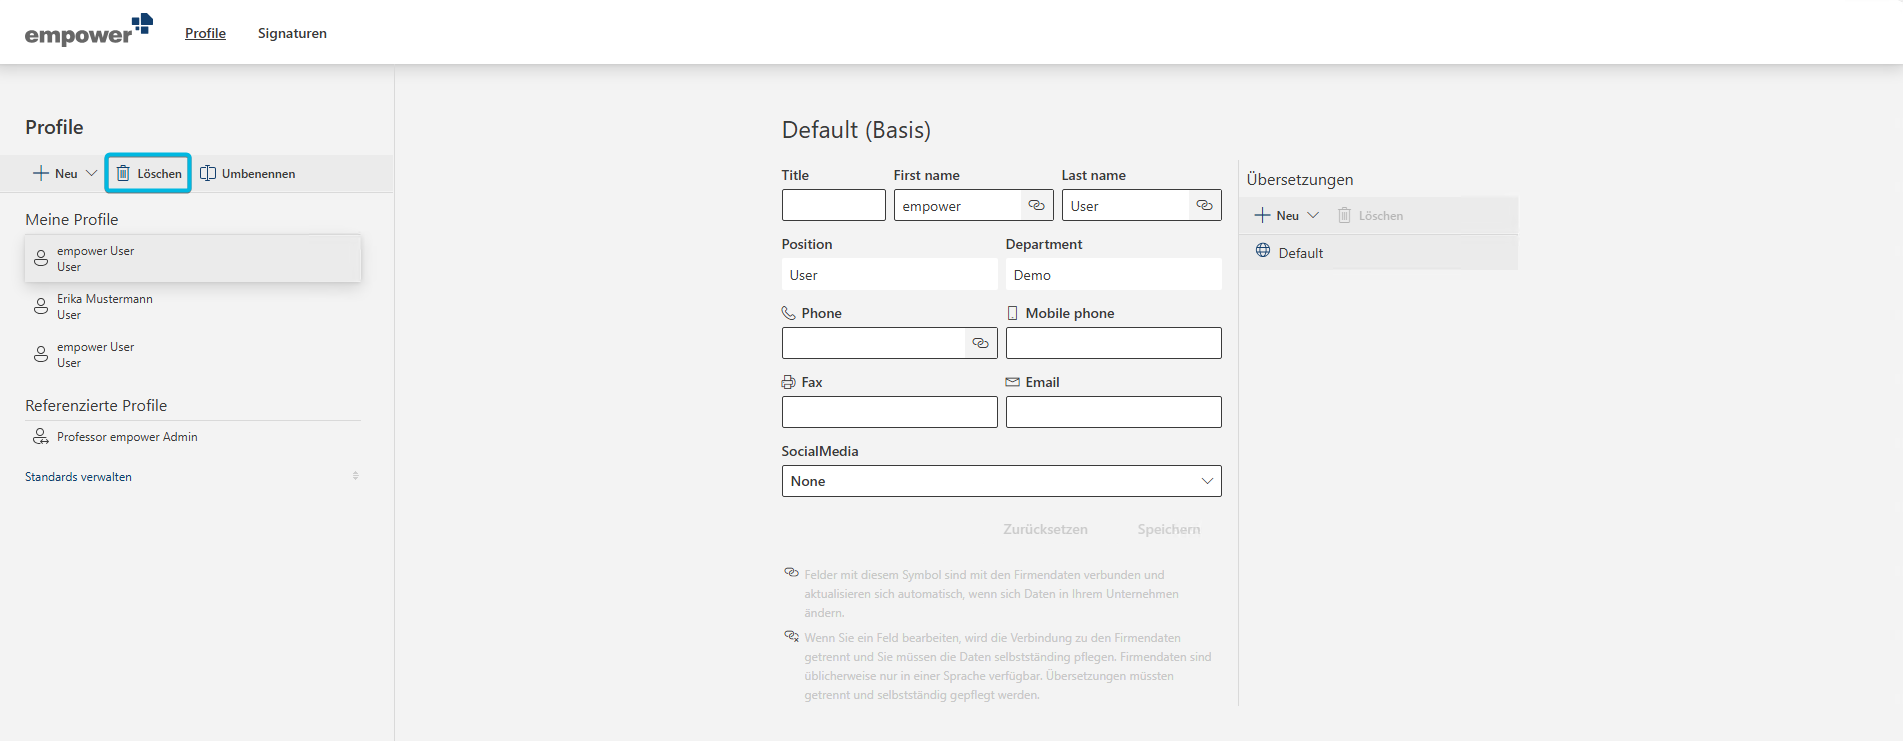Select the first empower User profile
The width and height of the screenshot is (1903, 741).
tap(193, 258)
